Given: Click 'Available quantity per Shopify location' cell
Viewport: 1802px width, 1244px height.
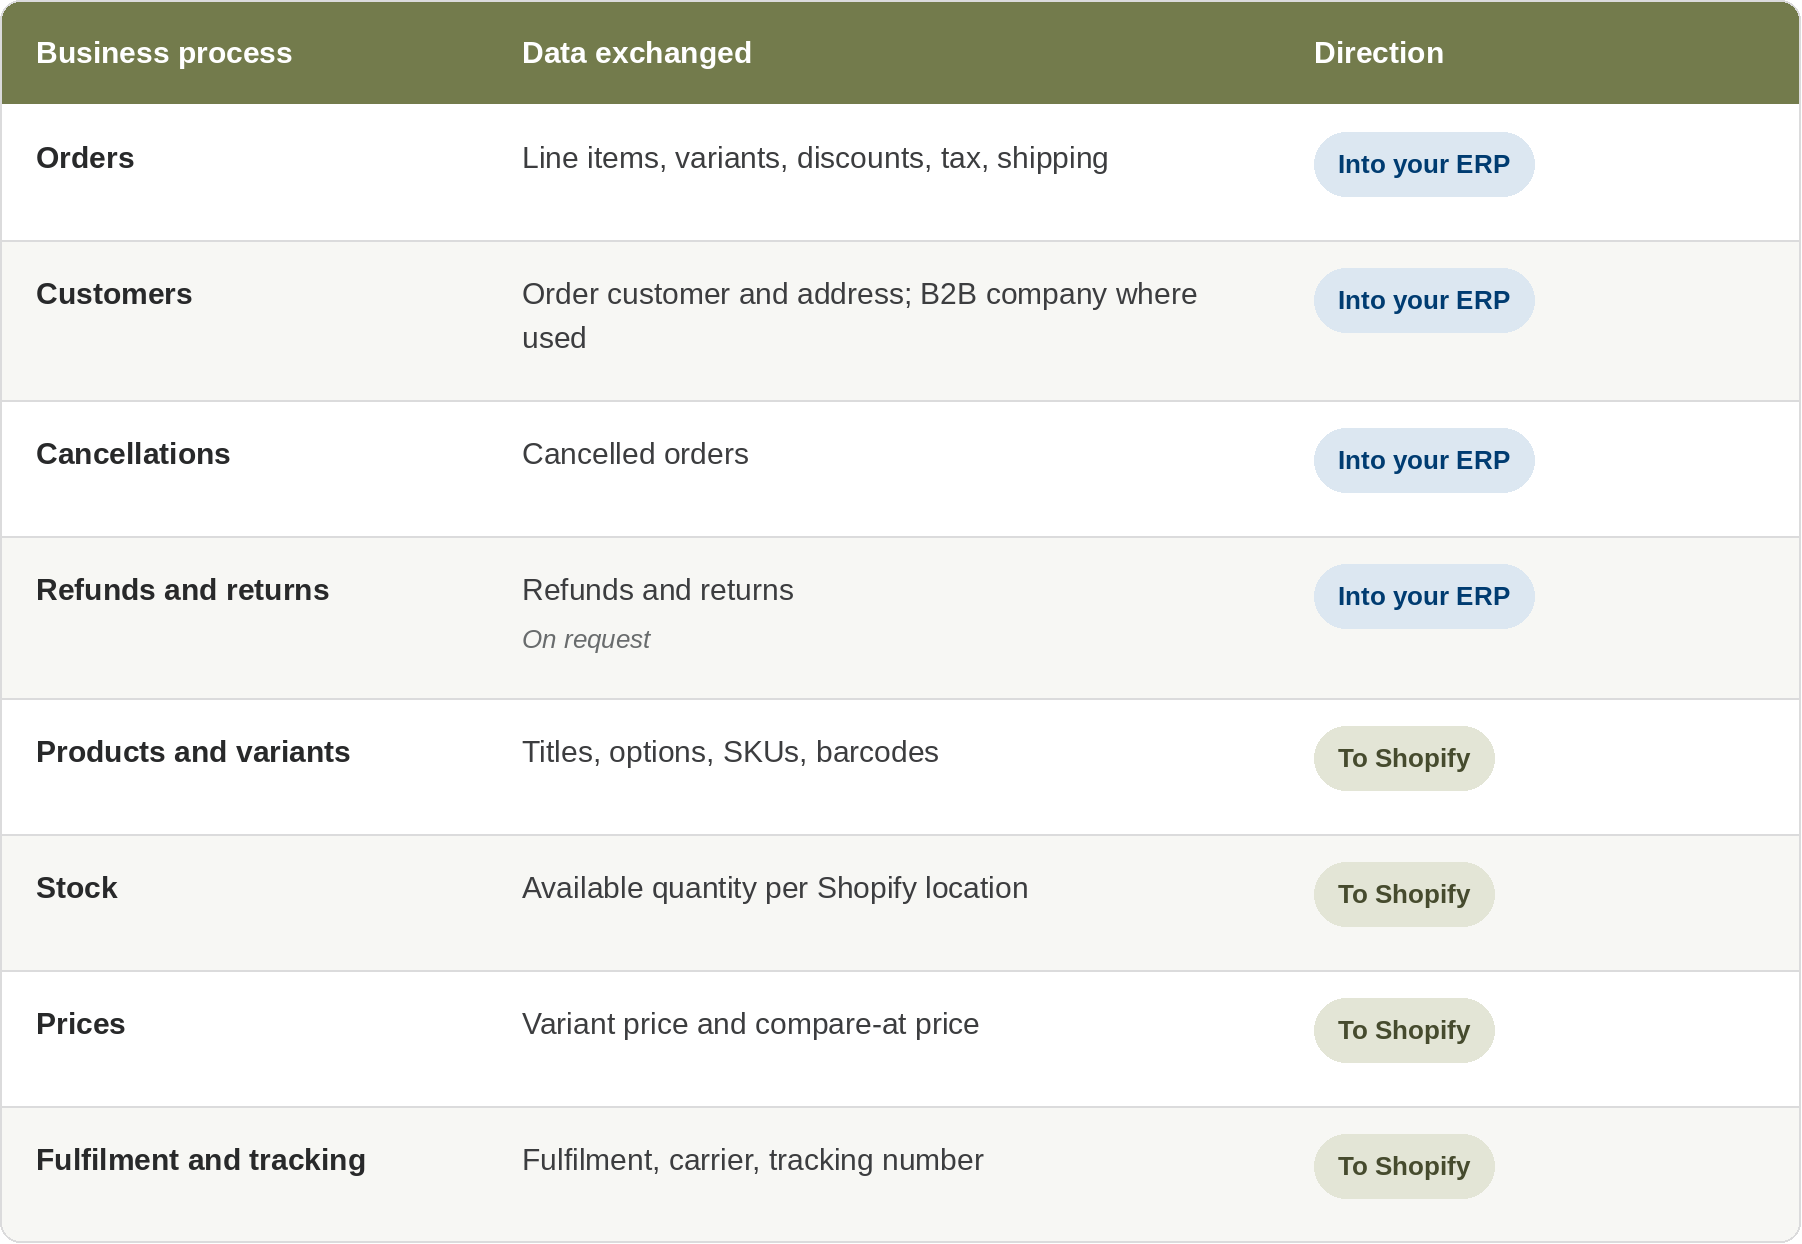Looking at the screenshot, I should click(x=775, y=888).
